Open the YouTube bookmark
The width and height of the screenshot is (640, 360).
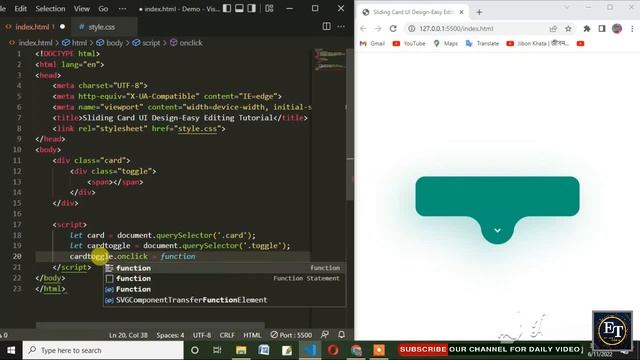pyautogui.click(x=409, y=43)
